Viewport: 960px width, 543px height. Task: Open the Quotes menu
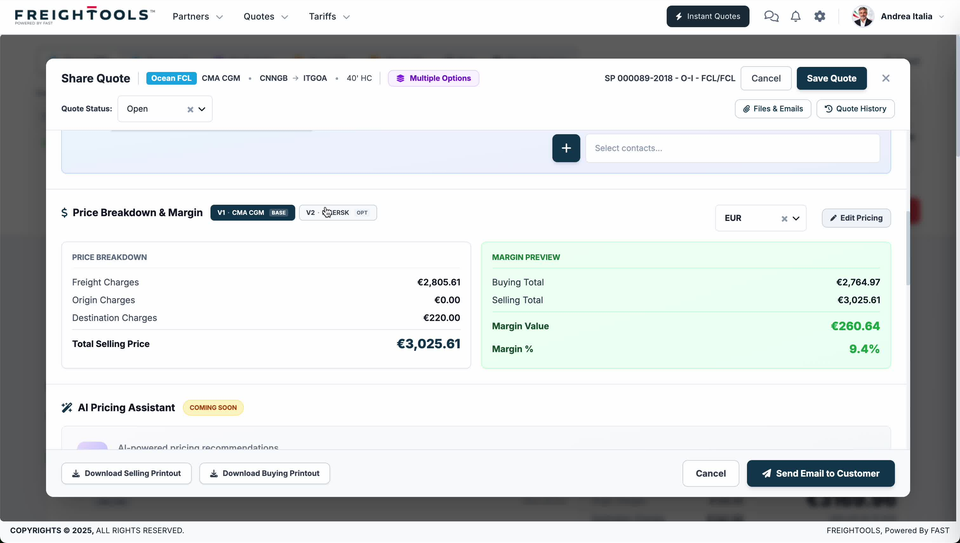pyautogui.click(x=266, y=17)
